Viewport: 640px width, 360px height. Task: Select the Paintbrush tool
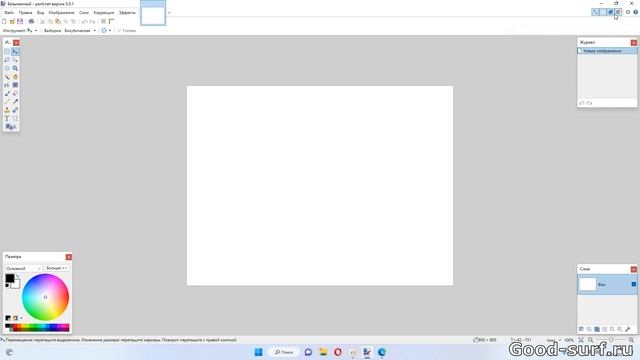[x=7, y=93]
